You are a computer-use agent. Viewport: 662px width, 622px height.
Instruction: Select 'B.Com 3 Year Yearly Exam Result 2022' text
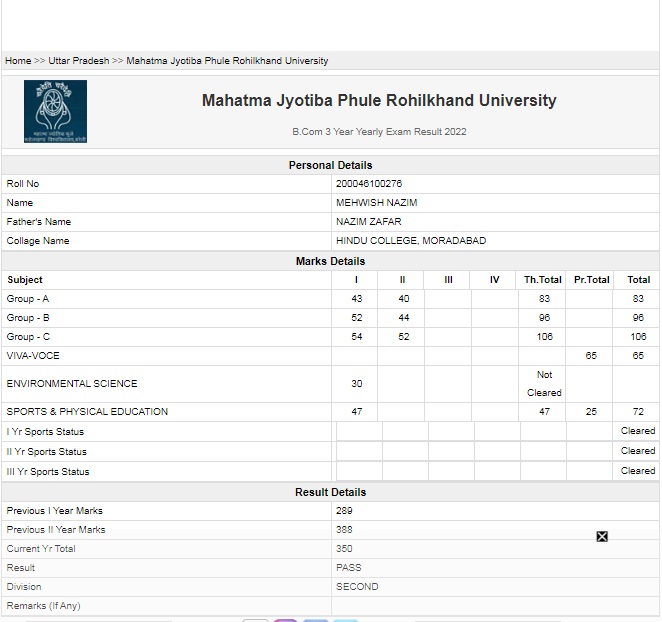click(379, 132)
